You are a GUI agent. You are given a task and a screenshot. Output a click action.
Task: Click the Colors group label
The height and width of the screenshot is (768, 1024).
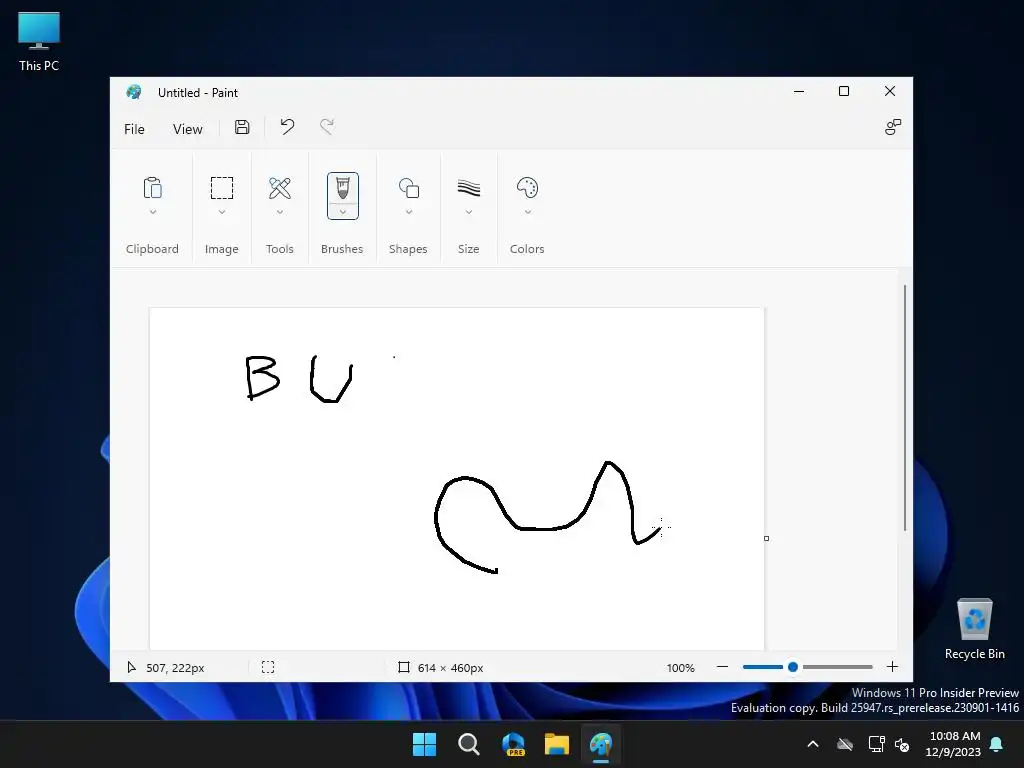coord(527,249)
